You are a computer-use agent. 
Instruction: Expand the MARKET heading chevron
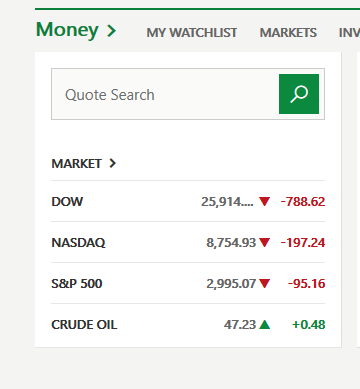coord(113,163)
